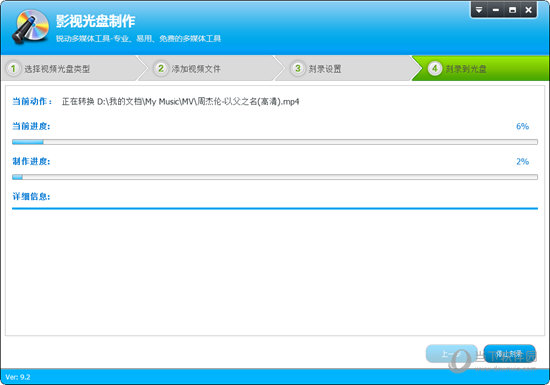The height and width of the screenshot is (385, 550).
Task: Click the 当前进度 label
Action: (31, 126)
